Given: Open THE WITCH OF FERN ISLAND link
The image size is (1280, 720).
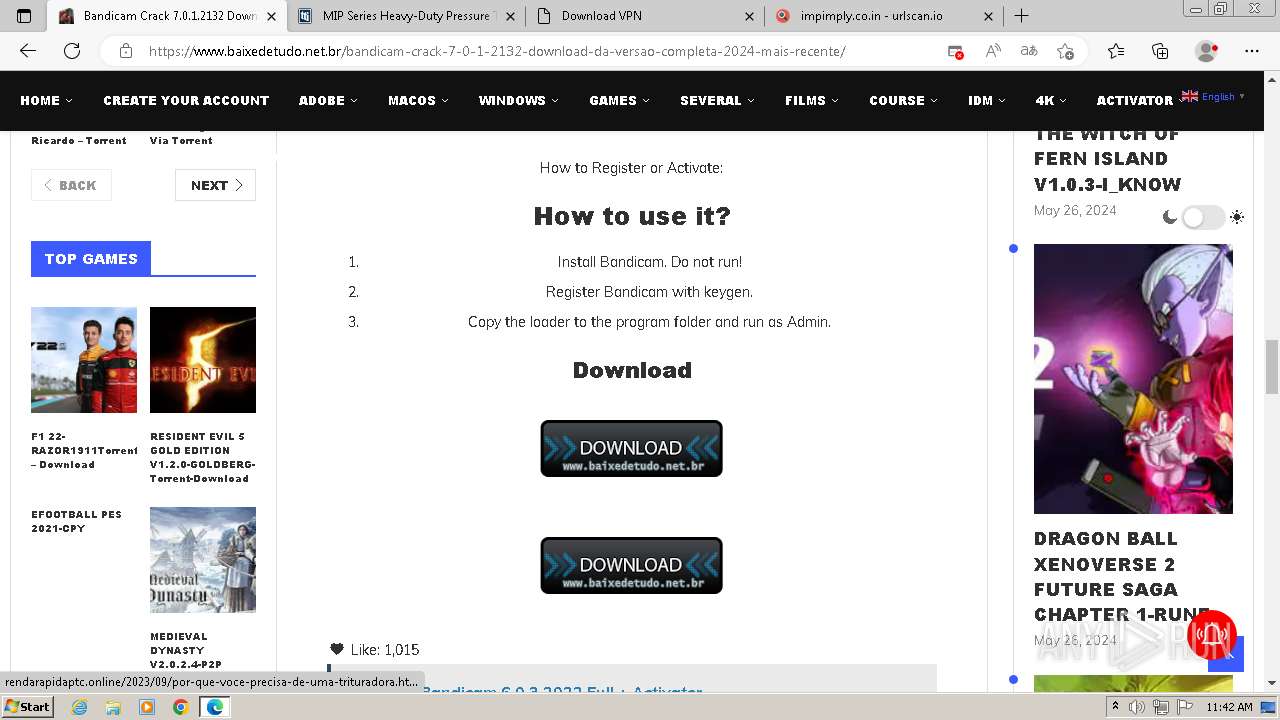Looking at the screenshot, I should coord(1107,159).
